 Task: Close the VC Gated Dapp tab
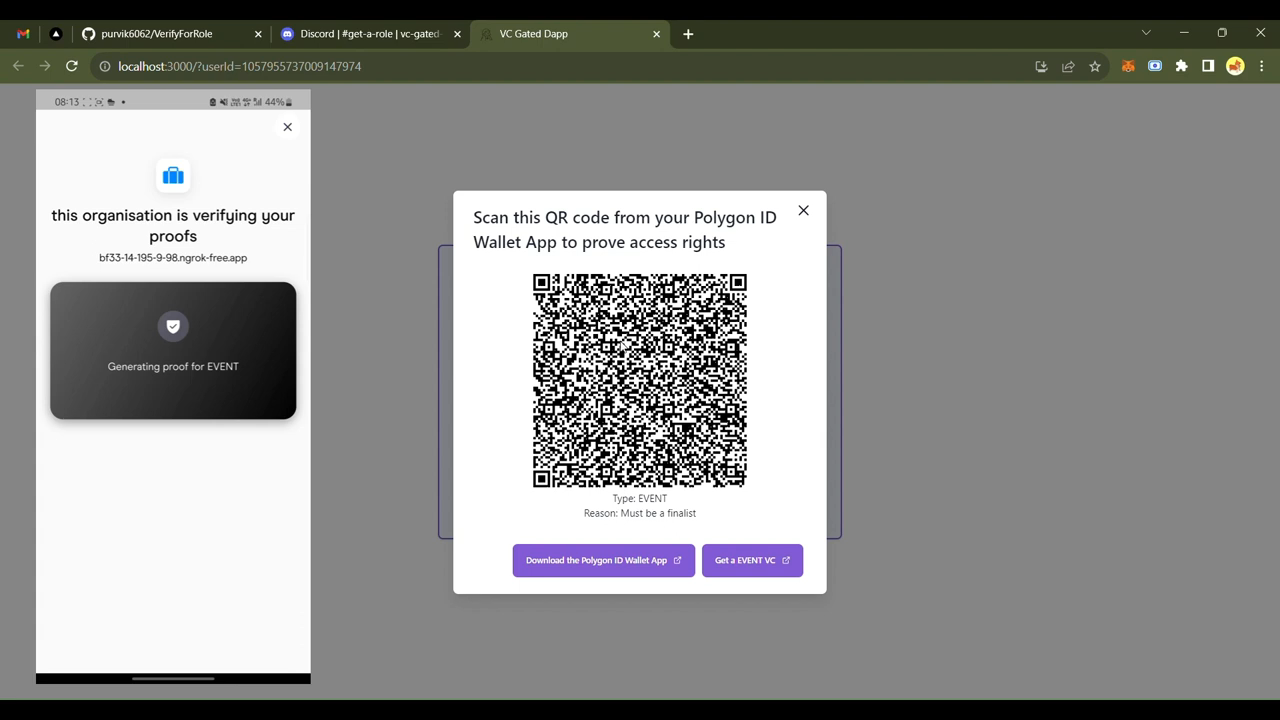coord(656,34)
